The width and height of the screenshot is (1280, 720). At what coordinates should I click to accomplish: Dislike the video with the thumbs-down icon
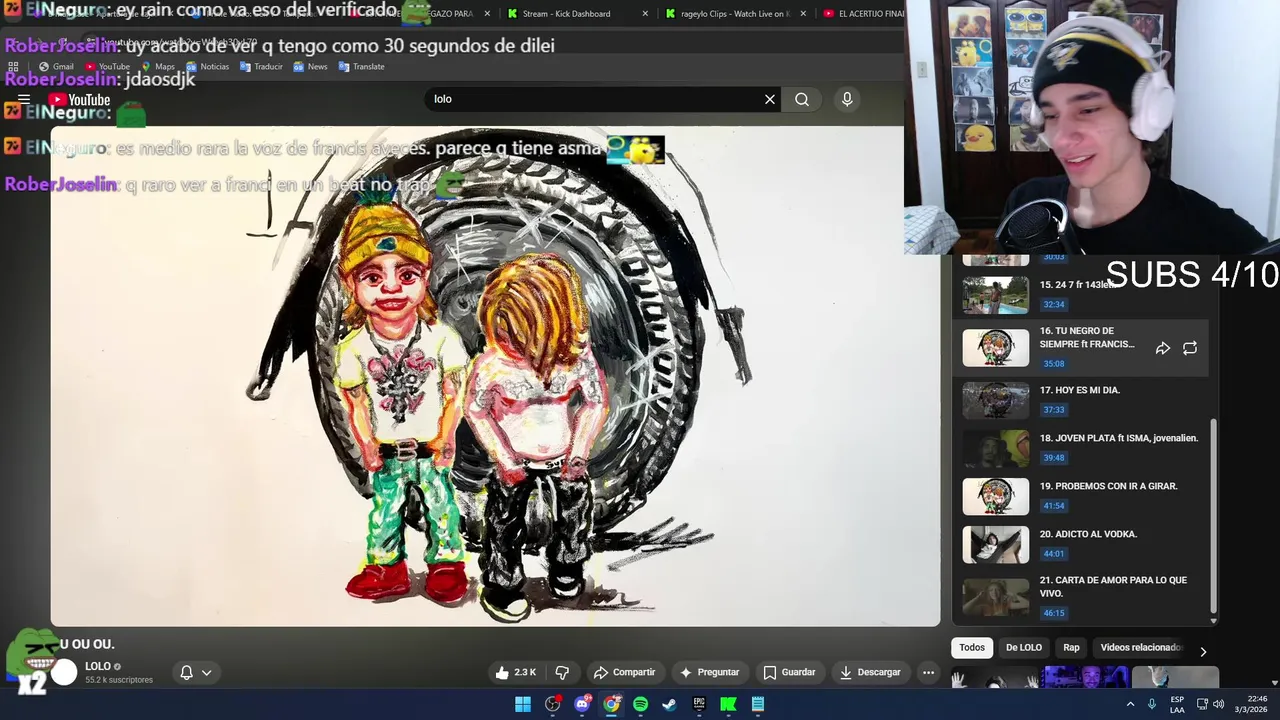point(562,672)
